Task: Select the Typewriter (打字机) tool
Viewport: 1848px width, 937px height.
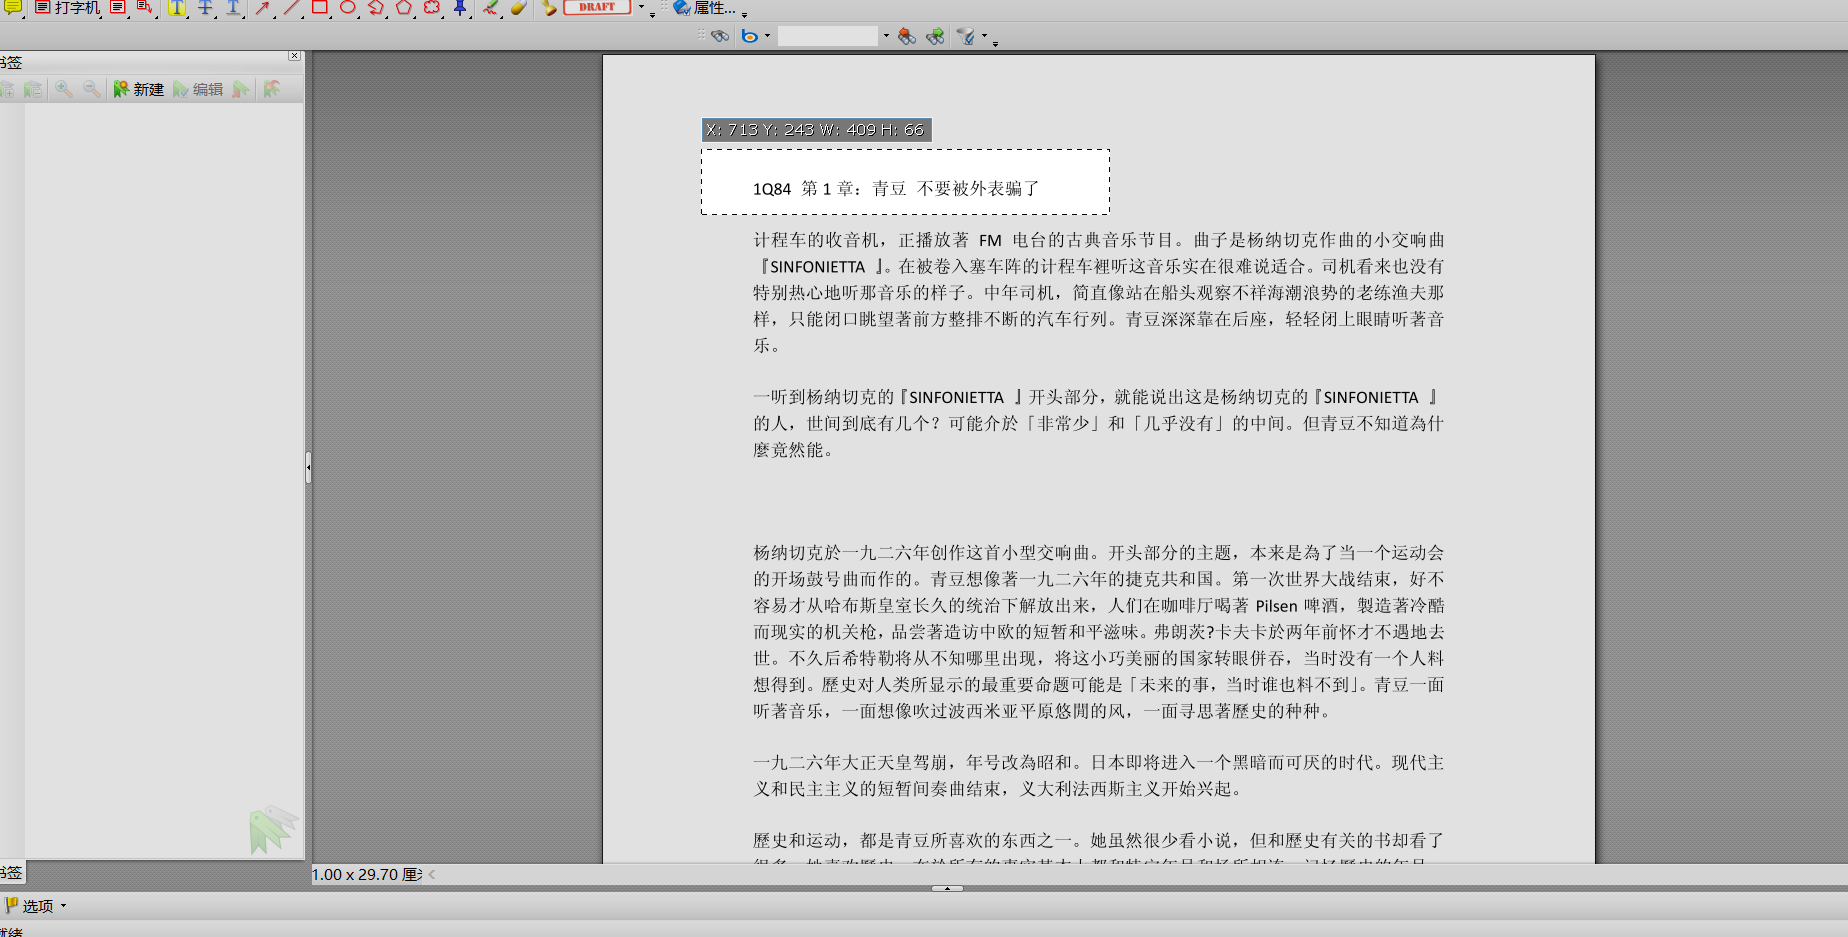Action: (x=67, y=8)
